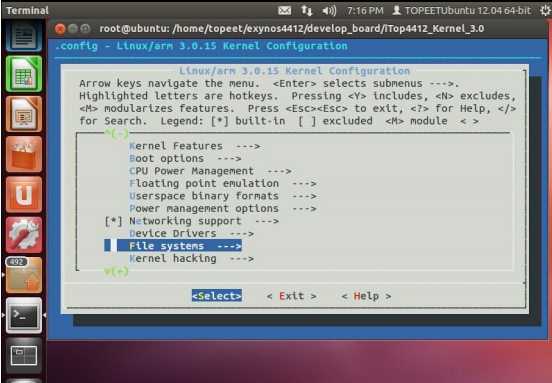This screenshot has width=552, height=383.
Task: Toggle the Networking support checkbox
Action: [114, 221]
